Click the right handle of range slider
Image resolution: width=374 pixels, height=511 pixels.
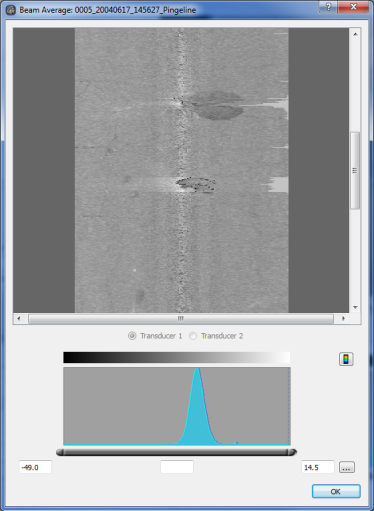click(x=292, y=452)
